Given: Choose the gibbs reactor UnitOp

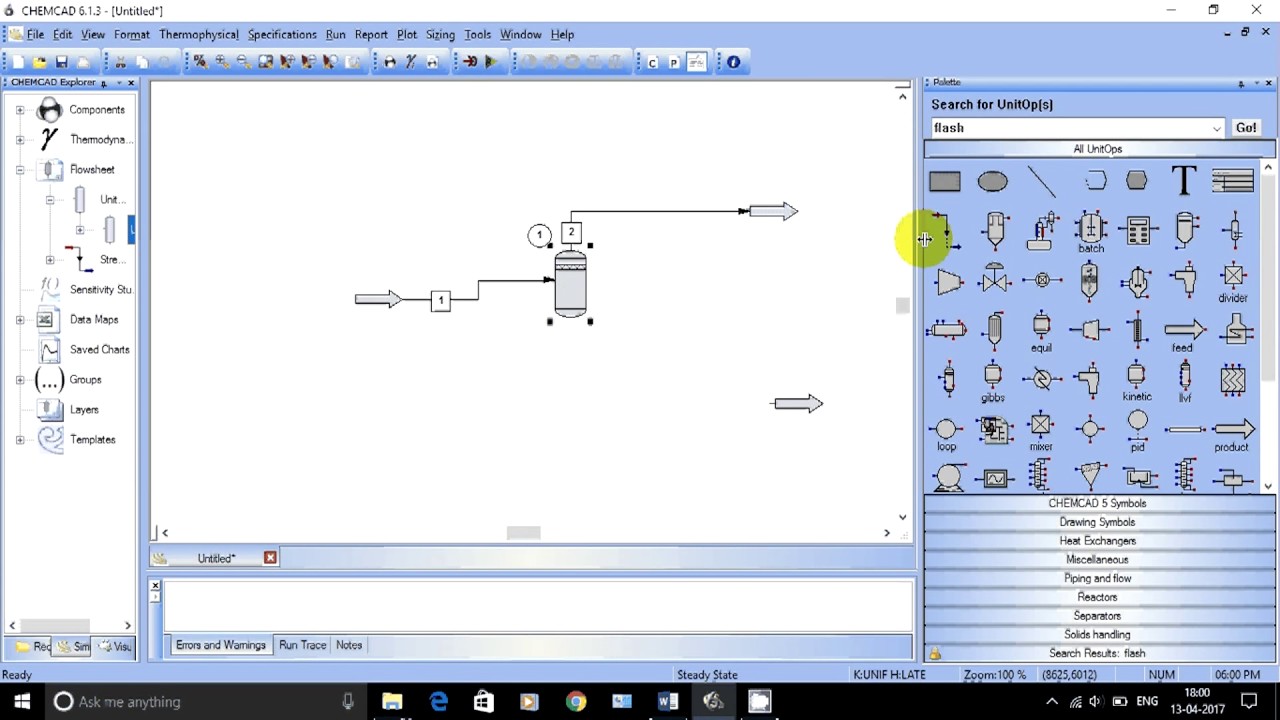Looking at the screenshot, I should 992,383.
